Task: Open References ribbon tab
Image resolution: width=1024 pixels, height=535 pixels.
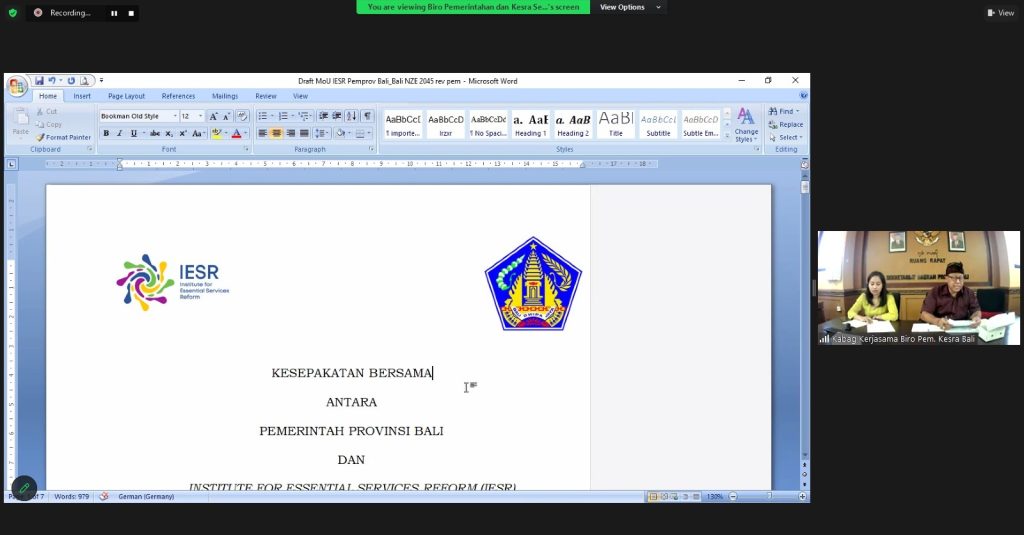Action: [178, 96]
